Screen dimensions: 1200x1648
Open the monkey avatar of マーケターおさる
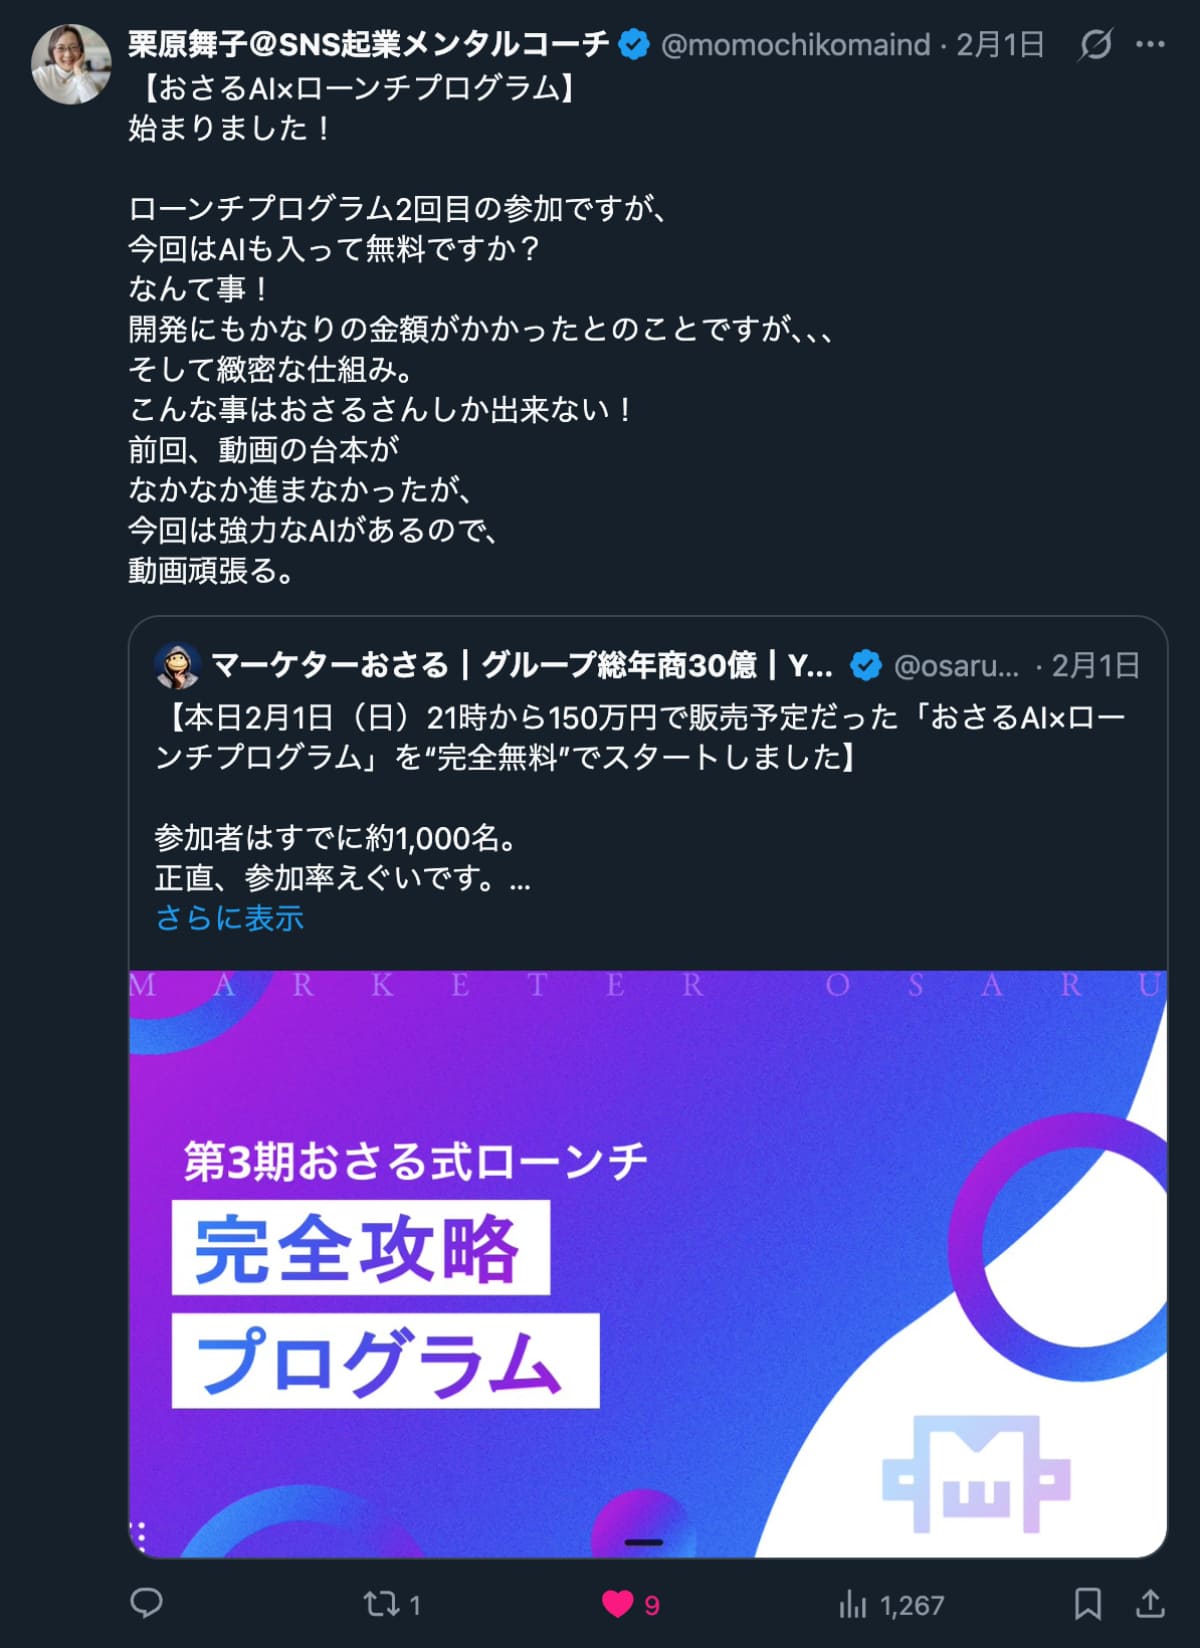[x=178, y=665]
